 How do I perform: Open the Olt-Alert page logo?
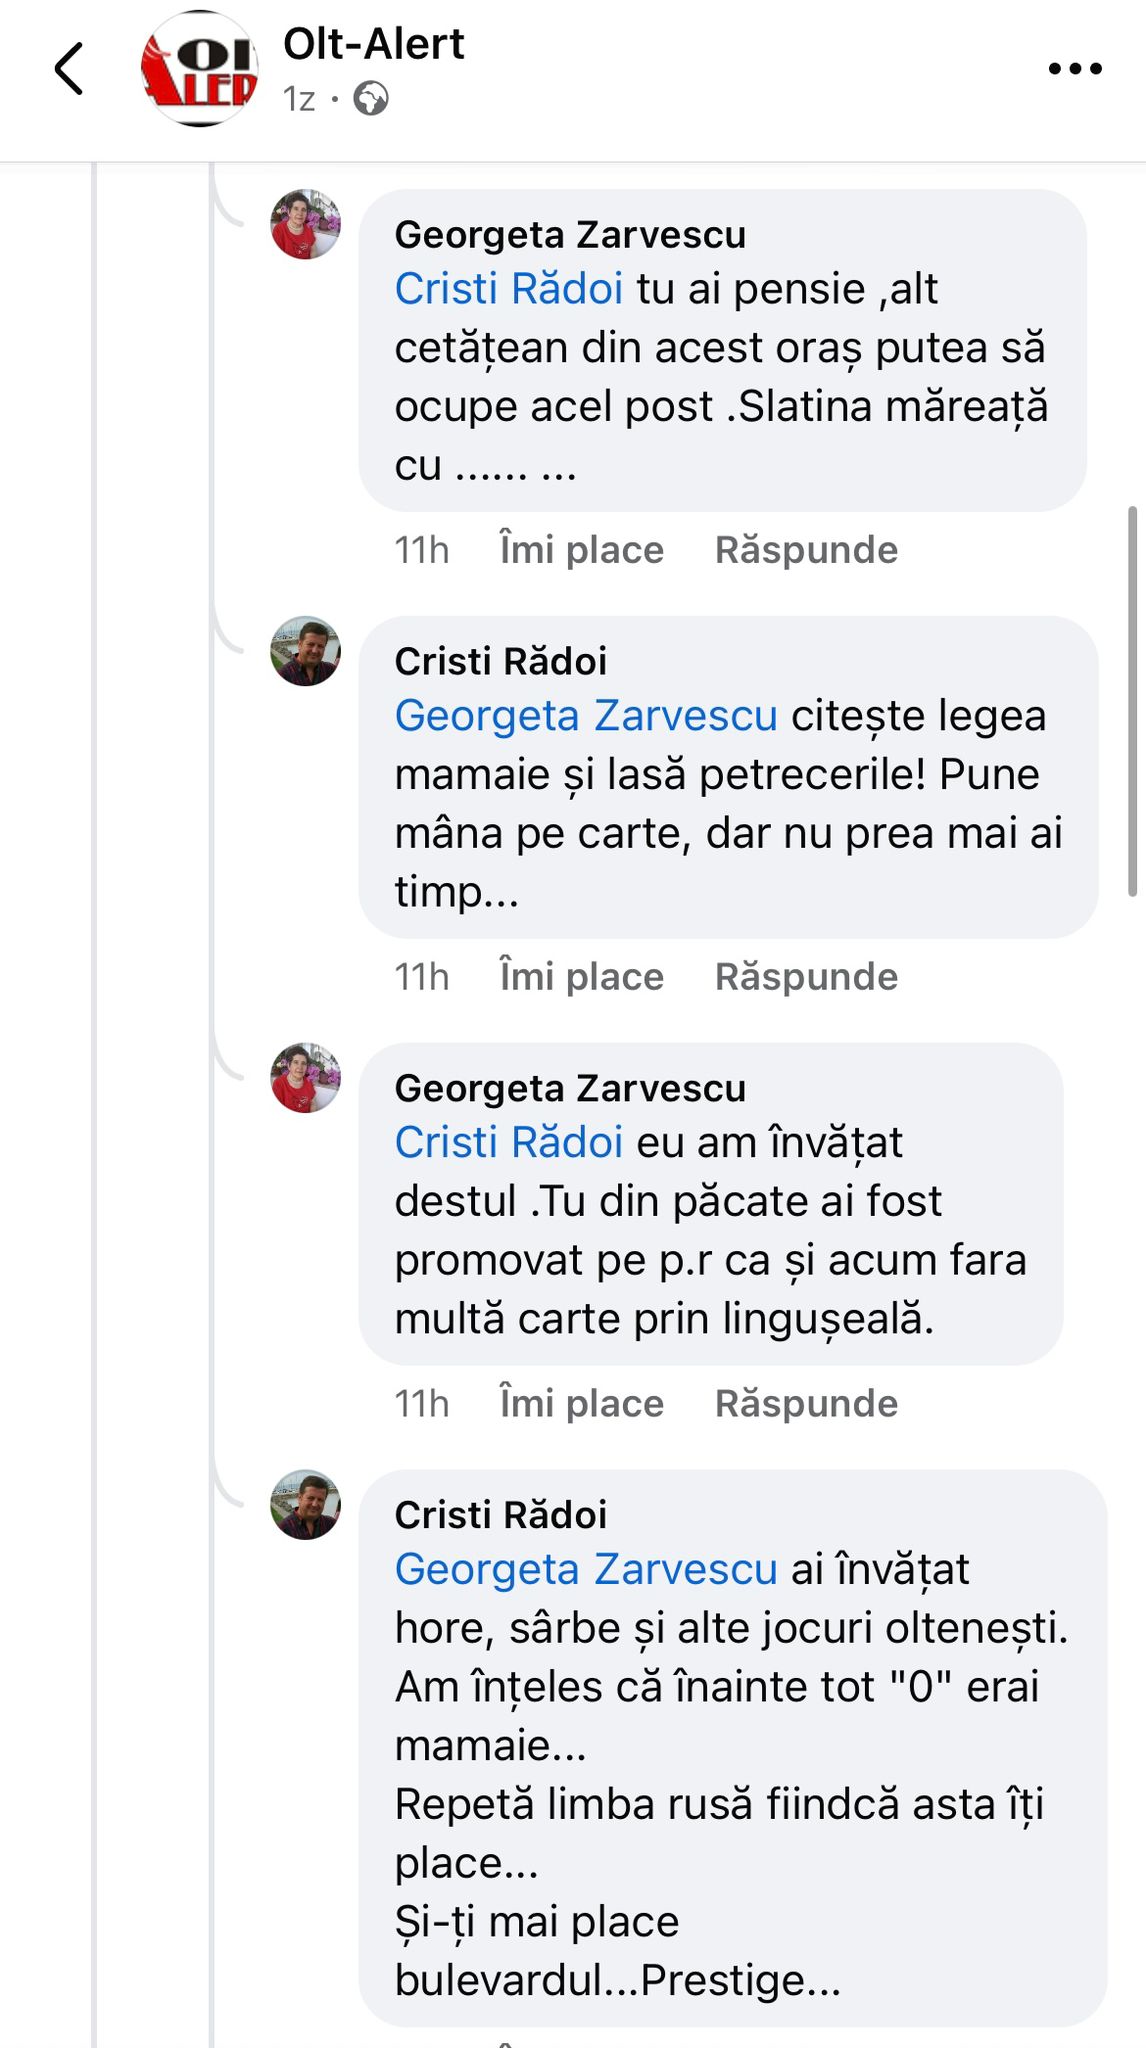tap(199, 69)
